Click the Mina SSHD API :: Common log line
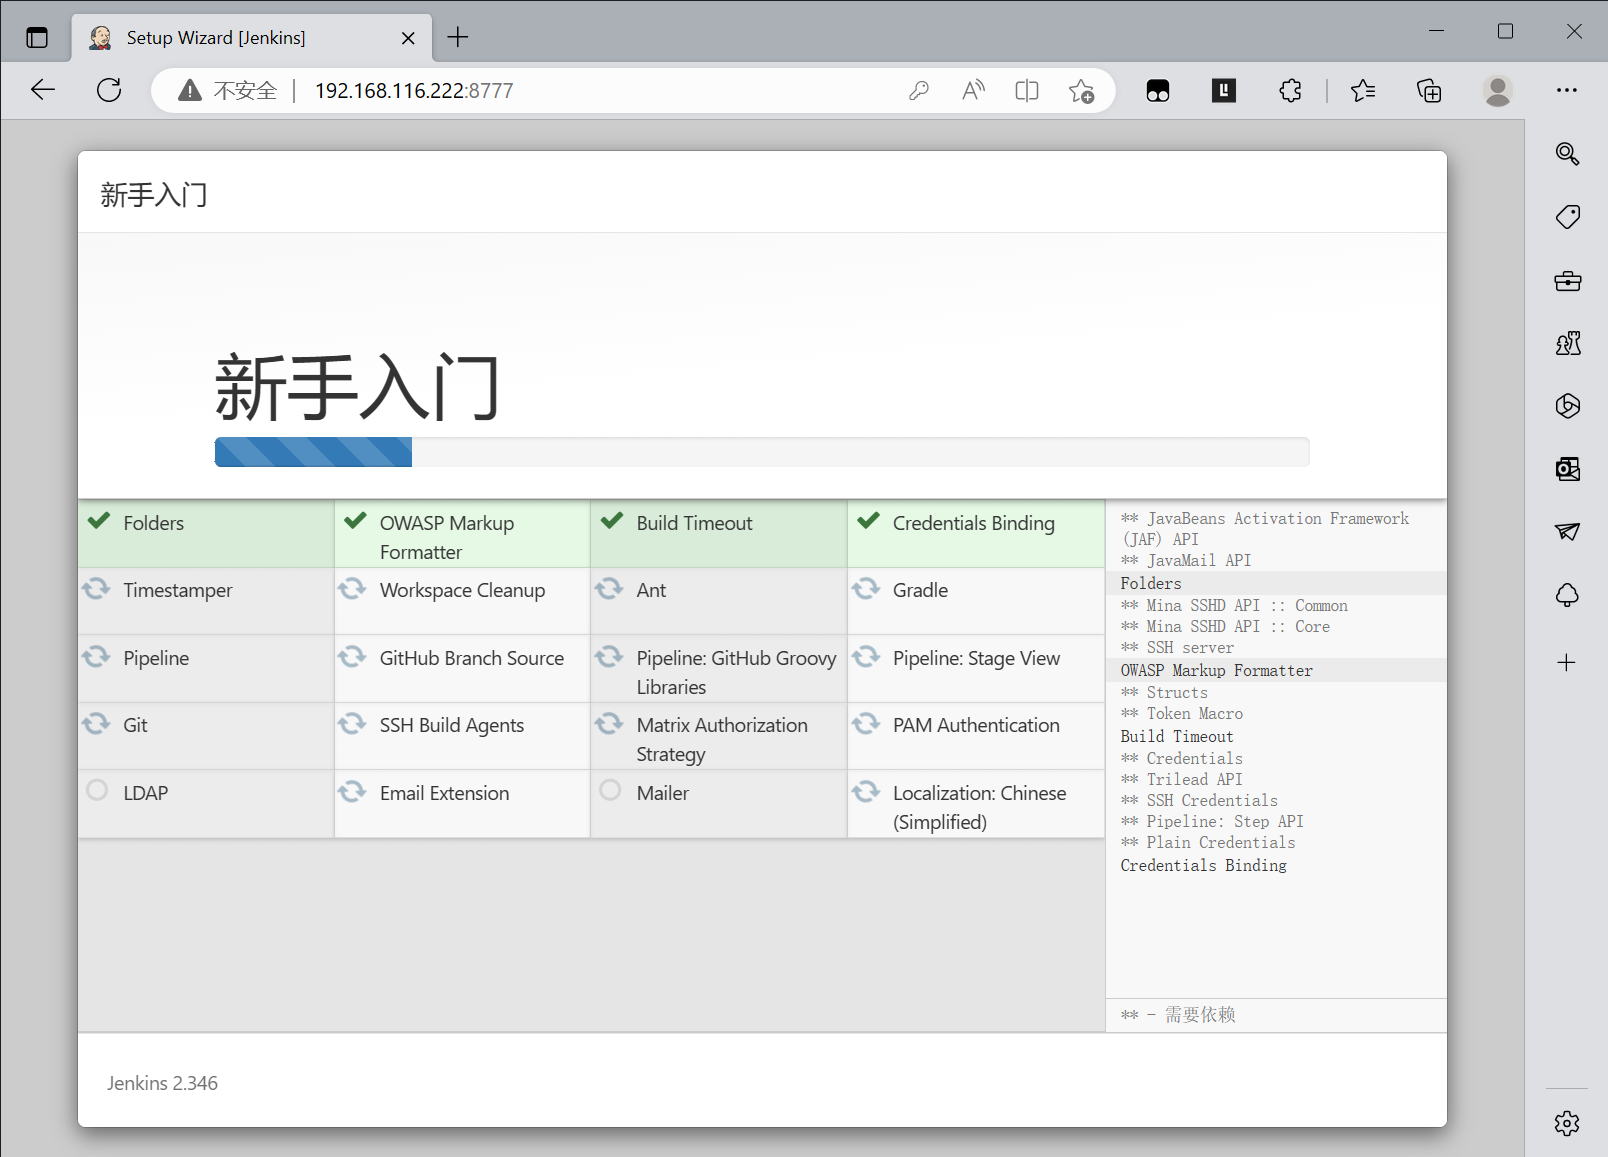This screenshot has width=1608, height=1157. pyautogui.click(x=1234, y=606)
